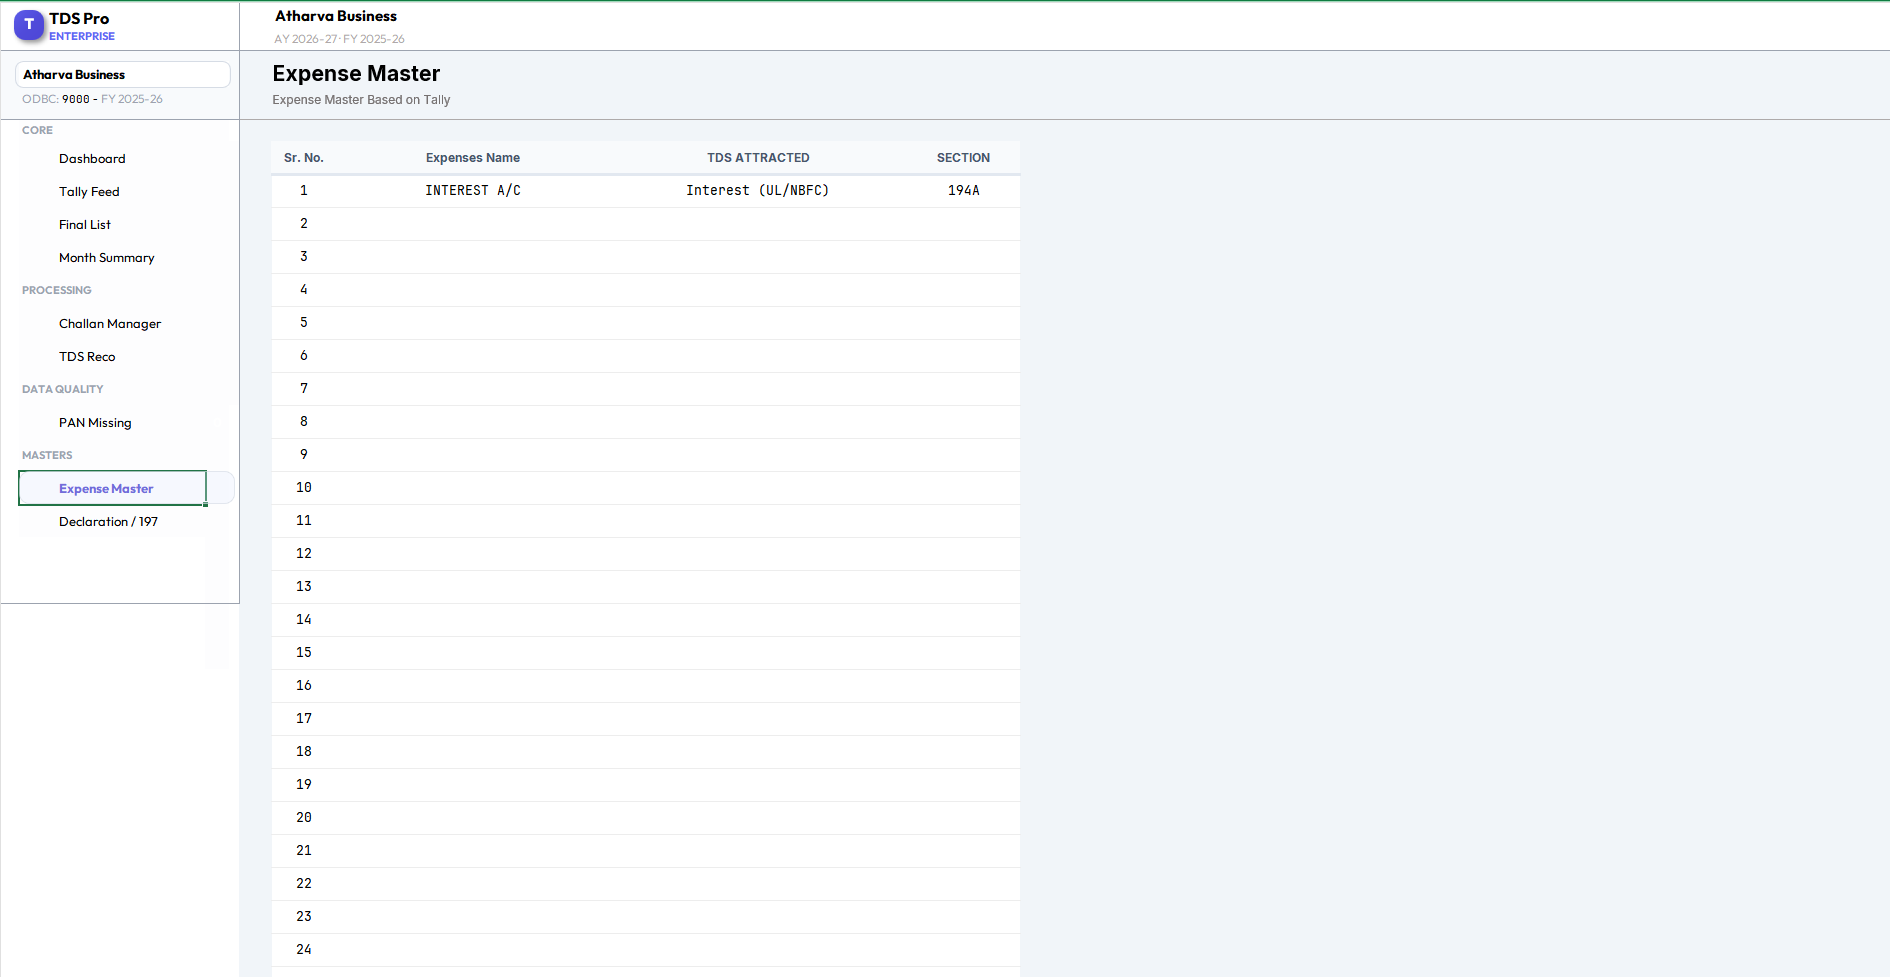
Task: Click the 194A section value
Action: [963, 190]
